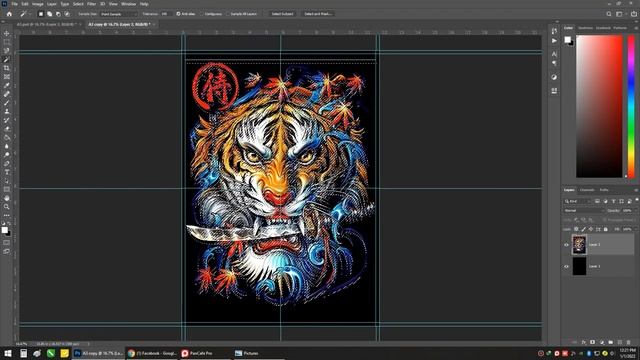Pick a hue on the rainbow slider
The height and width of the screenshot is (360, 640).
pyautogui.click(x=631, y=106)
